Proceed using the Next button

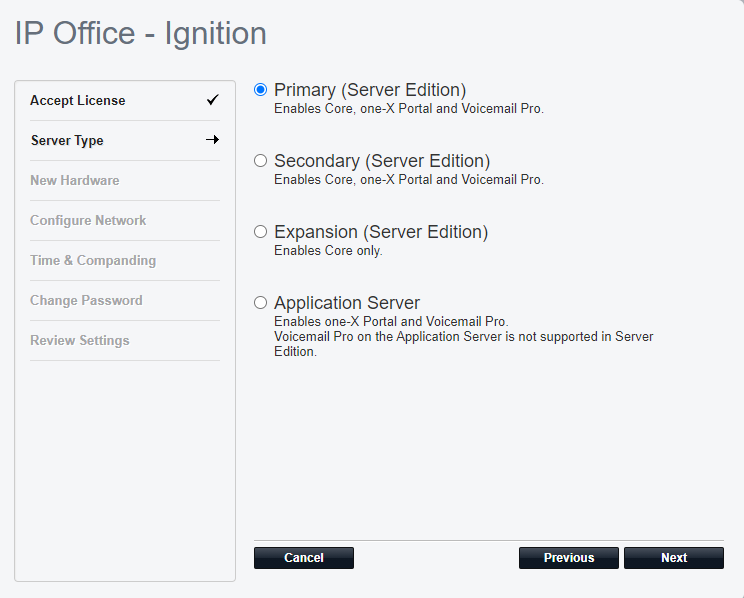674,558
